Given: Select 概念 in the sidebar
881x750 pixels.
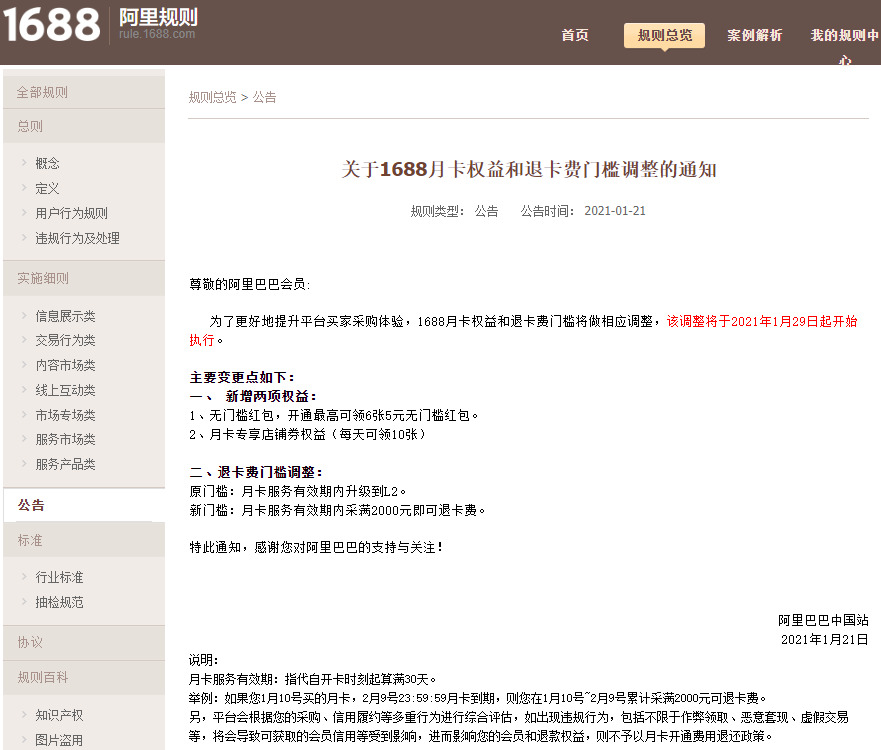Looking at the screenshot, I should pyautogui.click(x=47, y=163).
